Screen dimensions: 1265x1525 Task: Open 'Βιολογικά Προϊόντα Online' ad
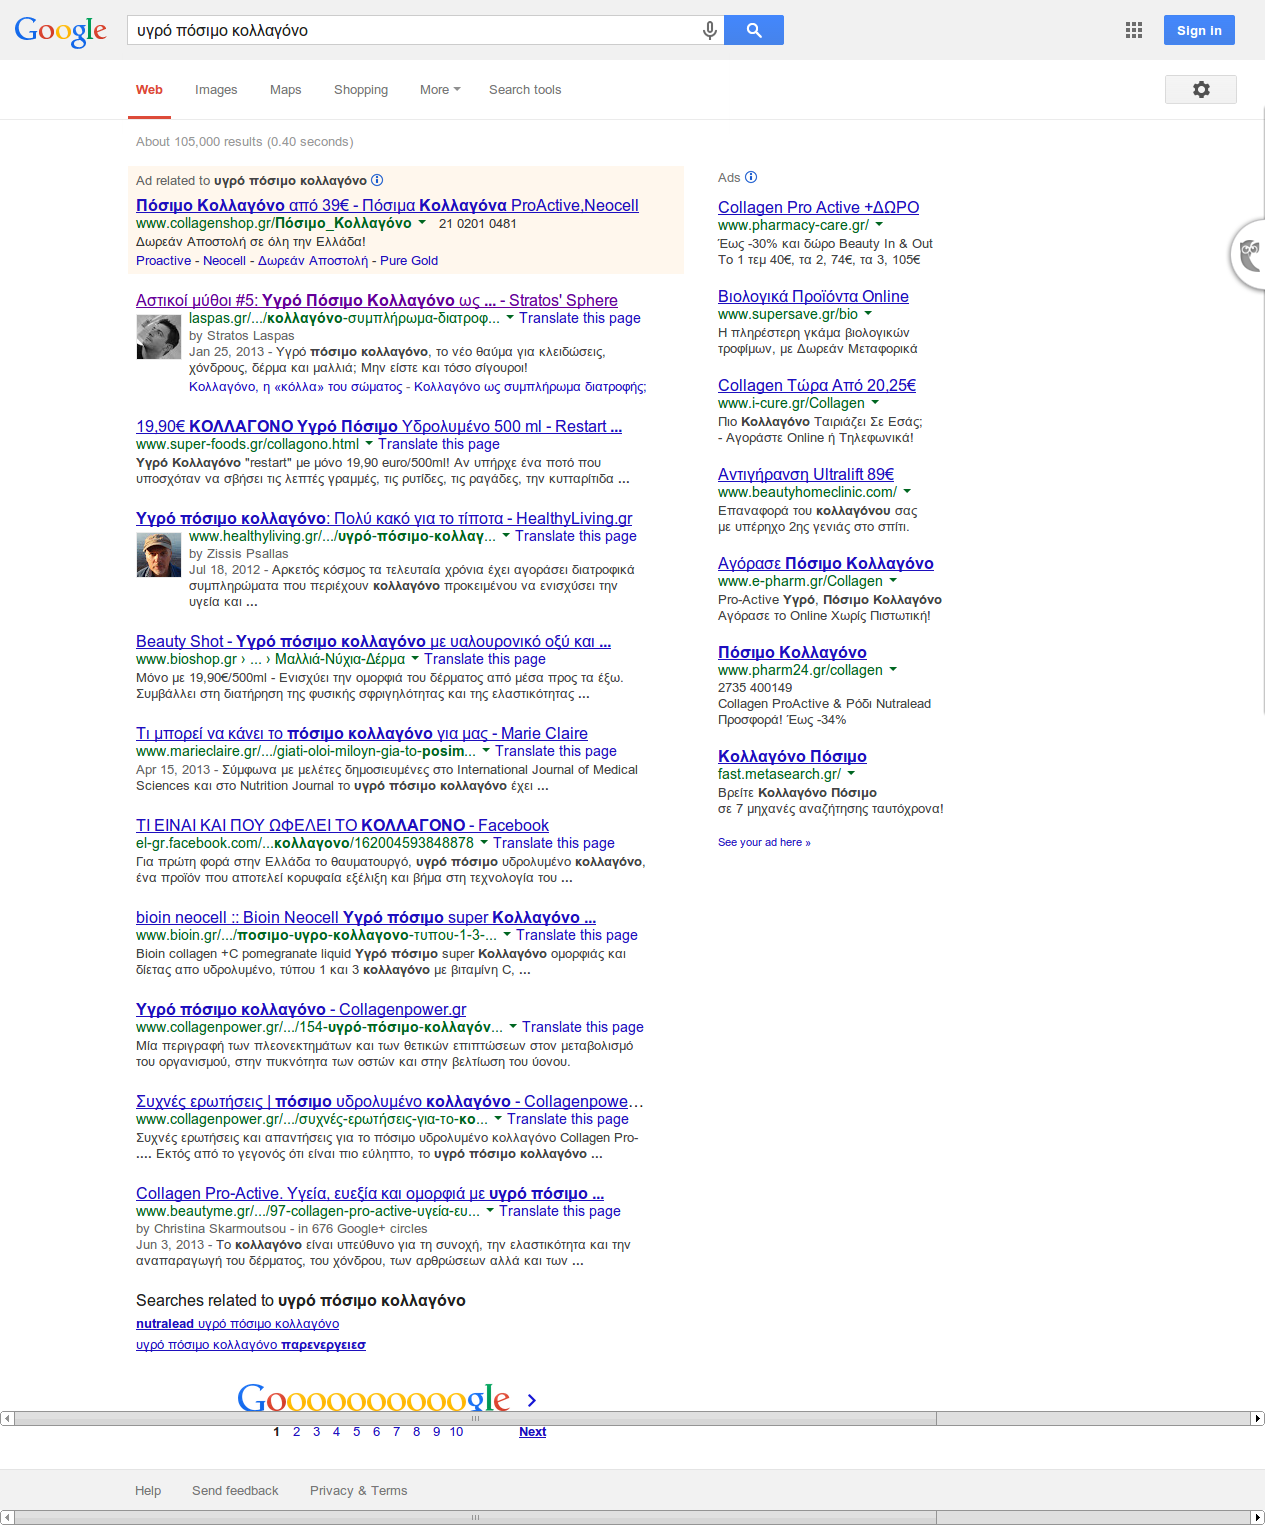[813, 296]
